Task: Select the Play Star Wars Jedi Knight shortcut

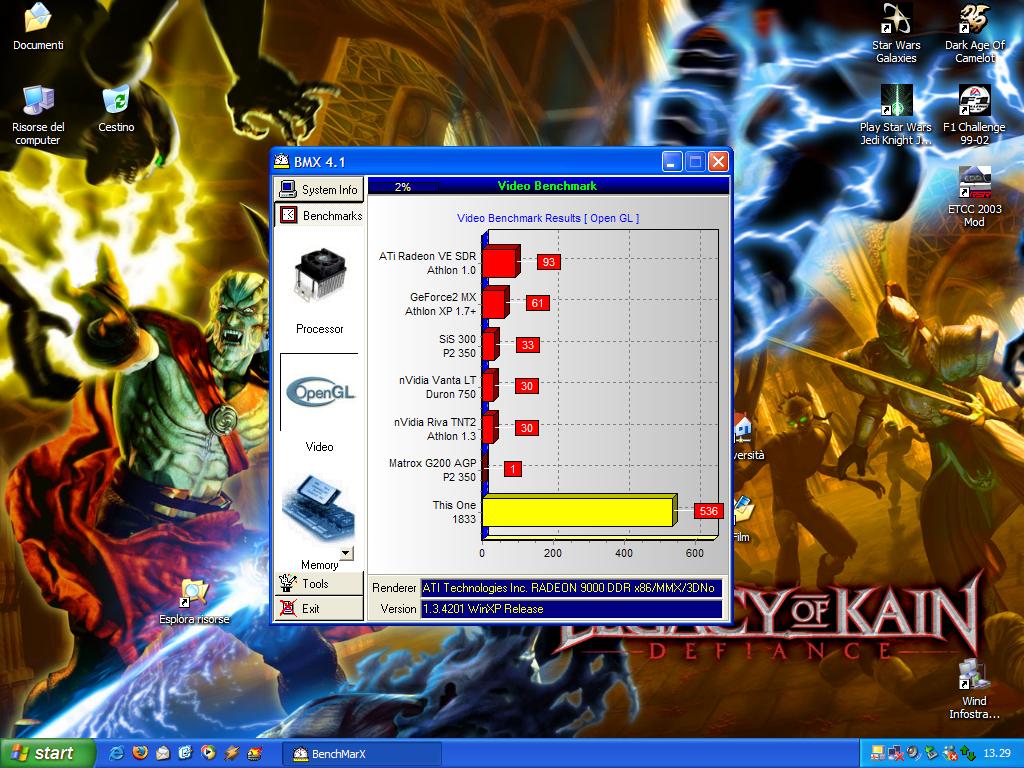Action: click(x=896, y=115)
